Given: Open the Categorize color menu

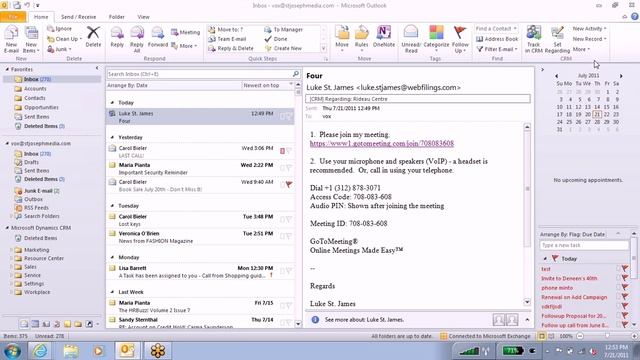Looking at the screenshot, I should [436, 39].
